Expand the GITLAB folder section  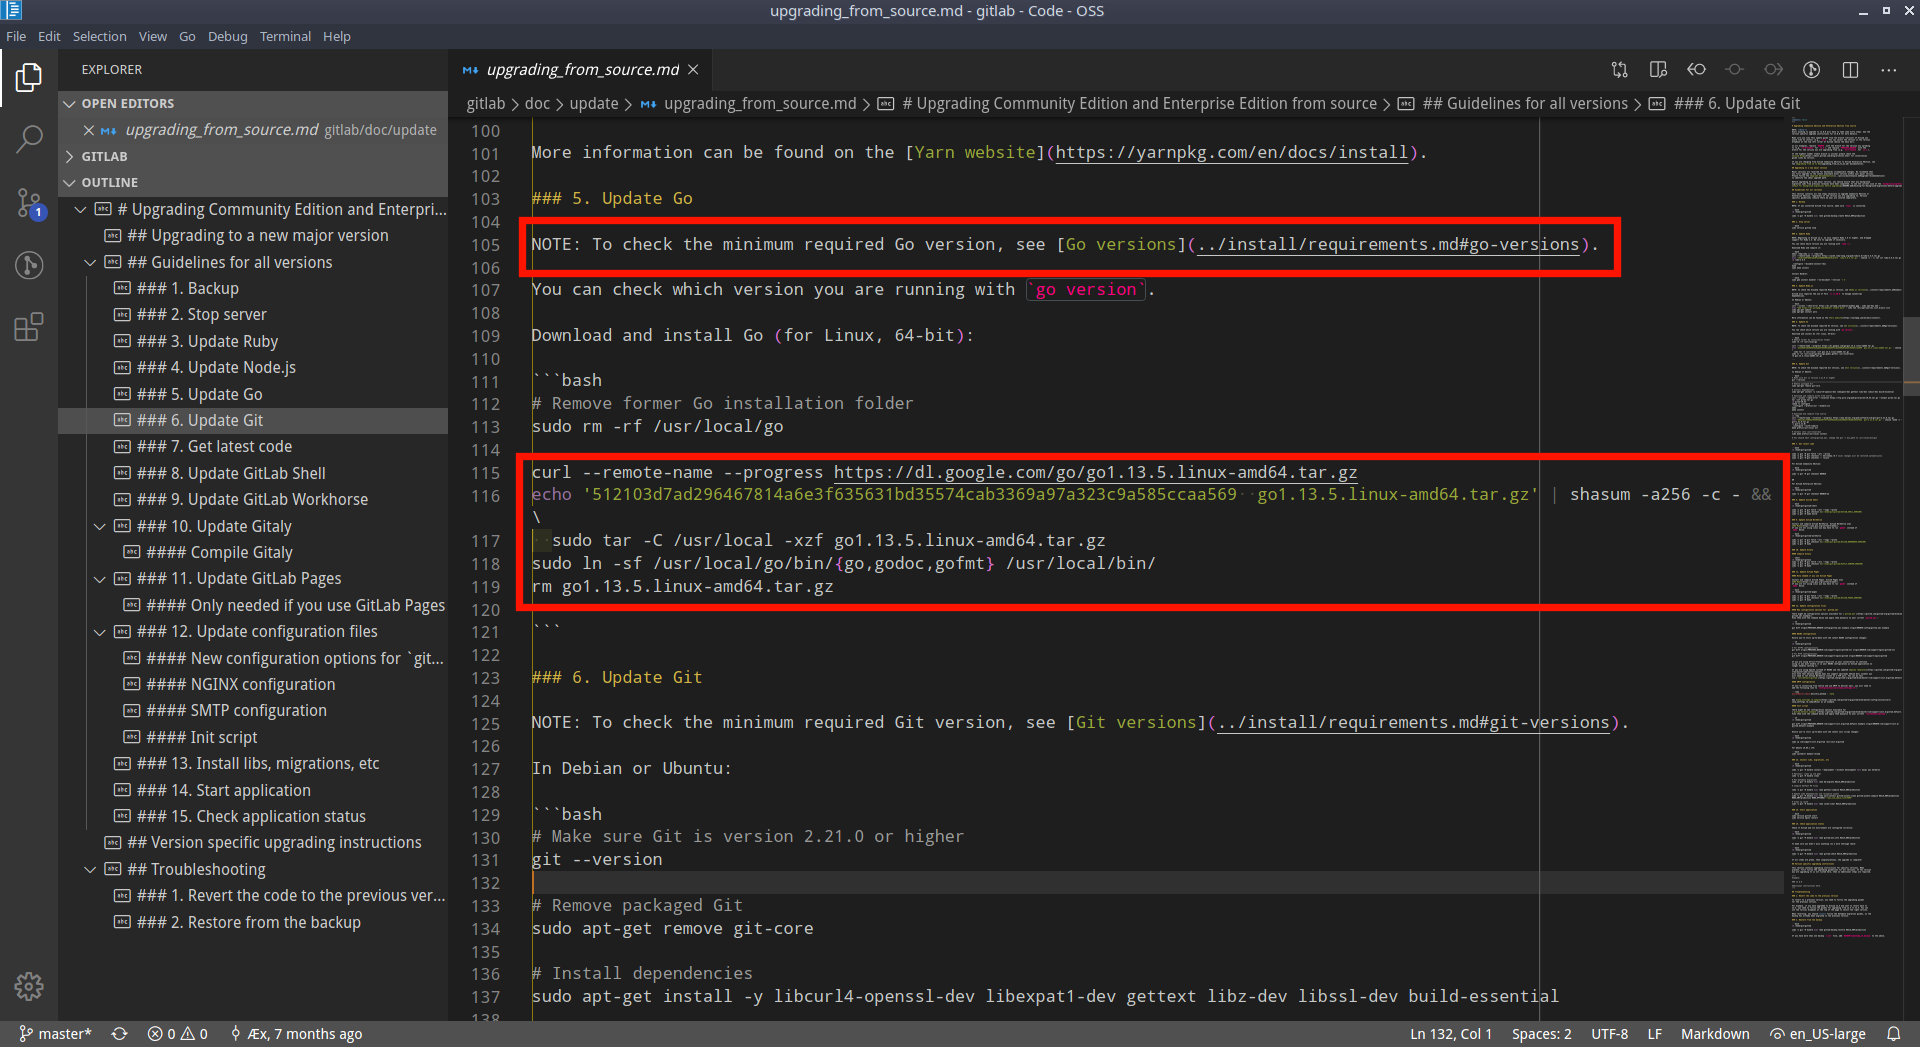[x=253, y=157]
